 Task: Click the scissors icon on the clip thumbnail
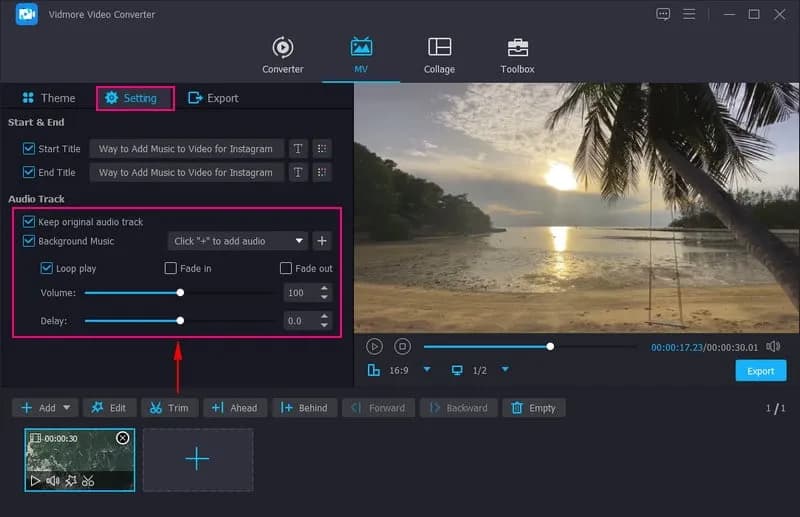pyautogui.click(x=88, y=481)
